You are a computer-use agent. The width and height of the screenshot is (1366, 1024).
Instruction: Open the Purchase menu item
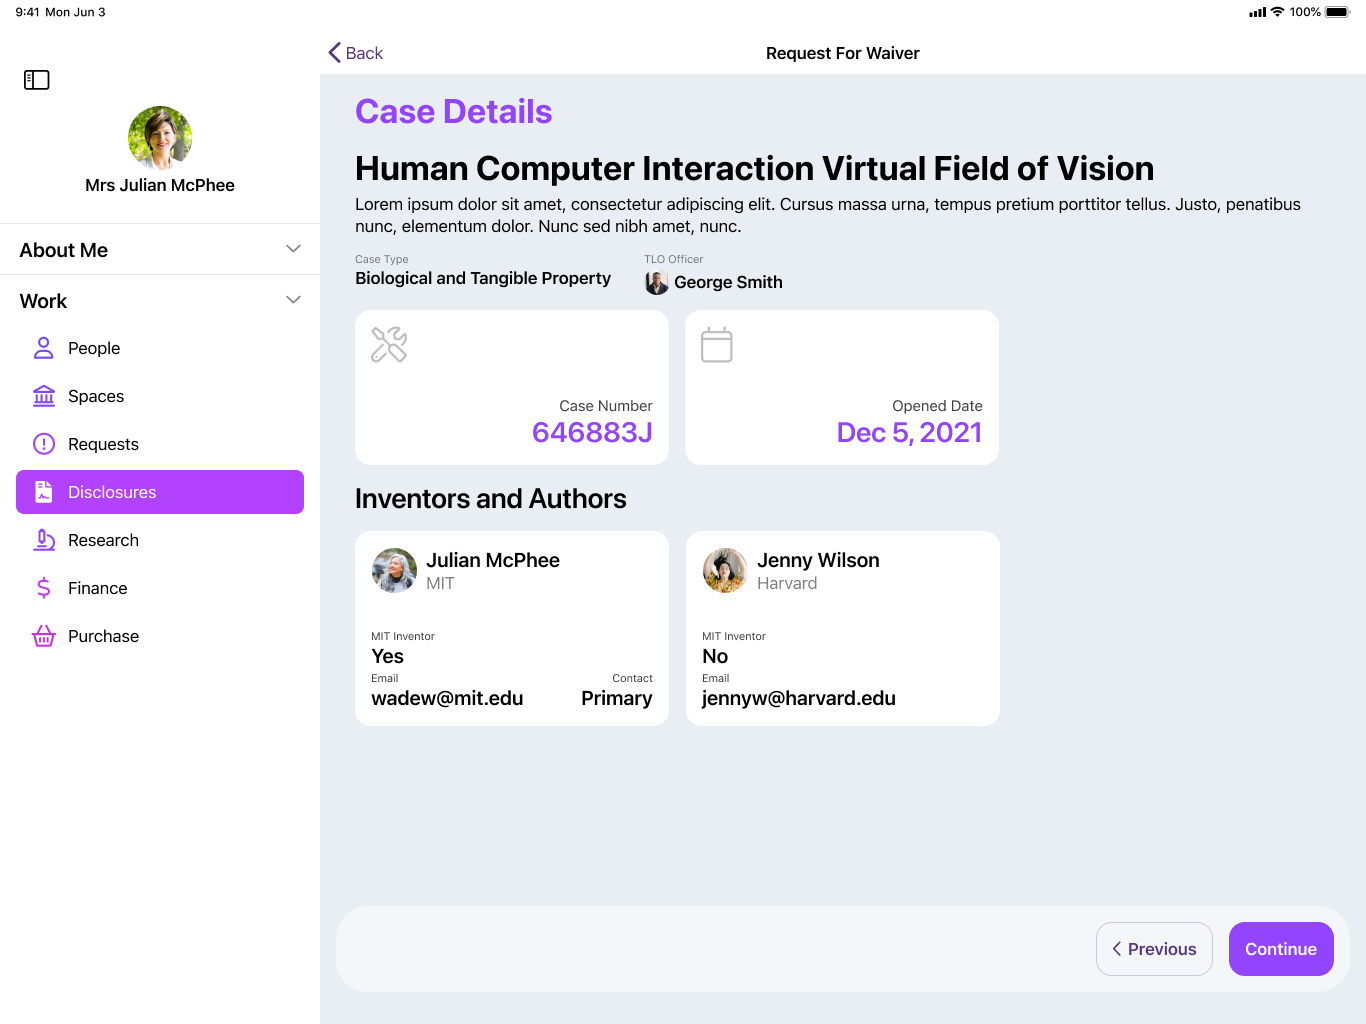coord(103,636)
